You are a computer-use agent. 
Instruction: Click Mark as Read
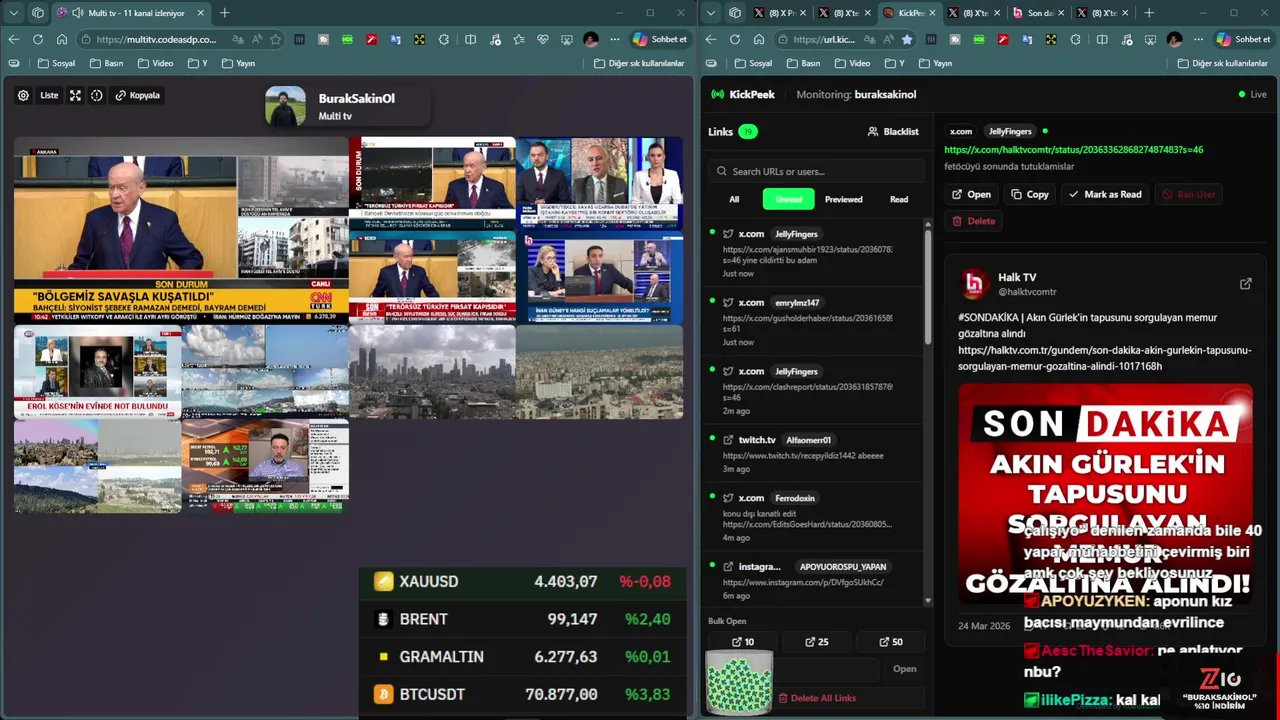coord(1105,194)
